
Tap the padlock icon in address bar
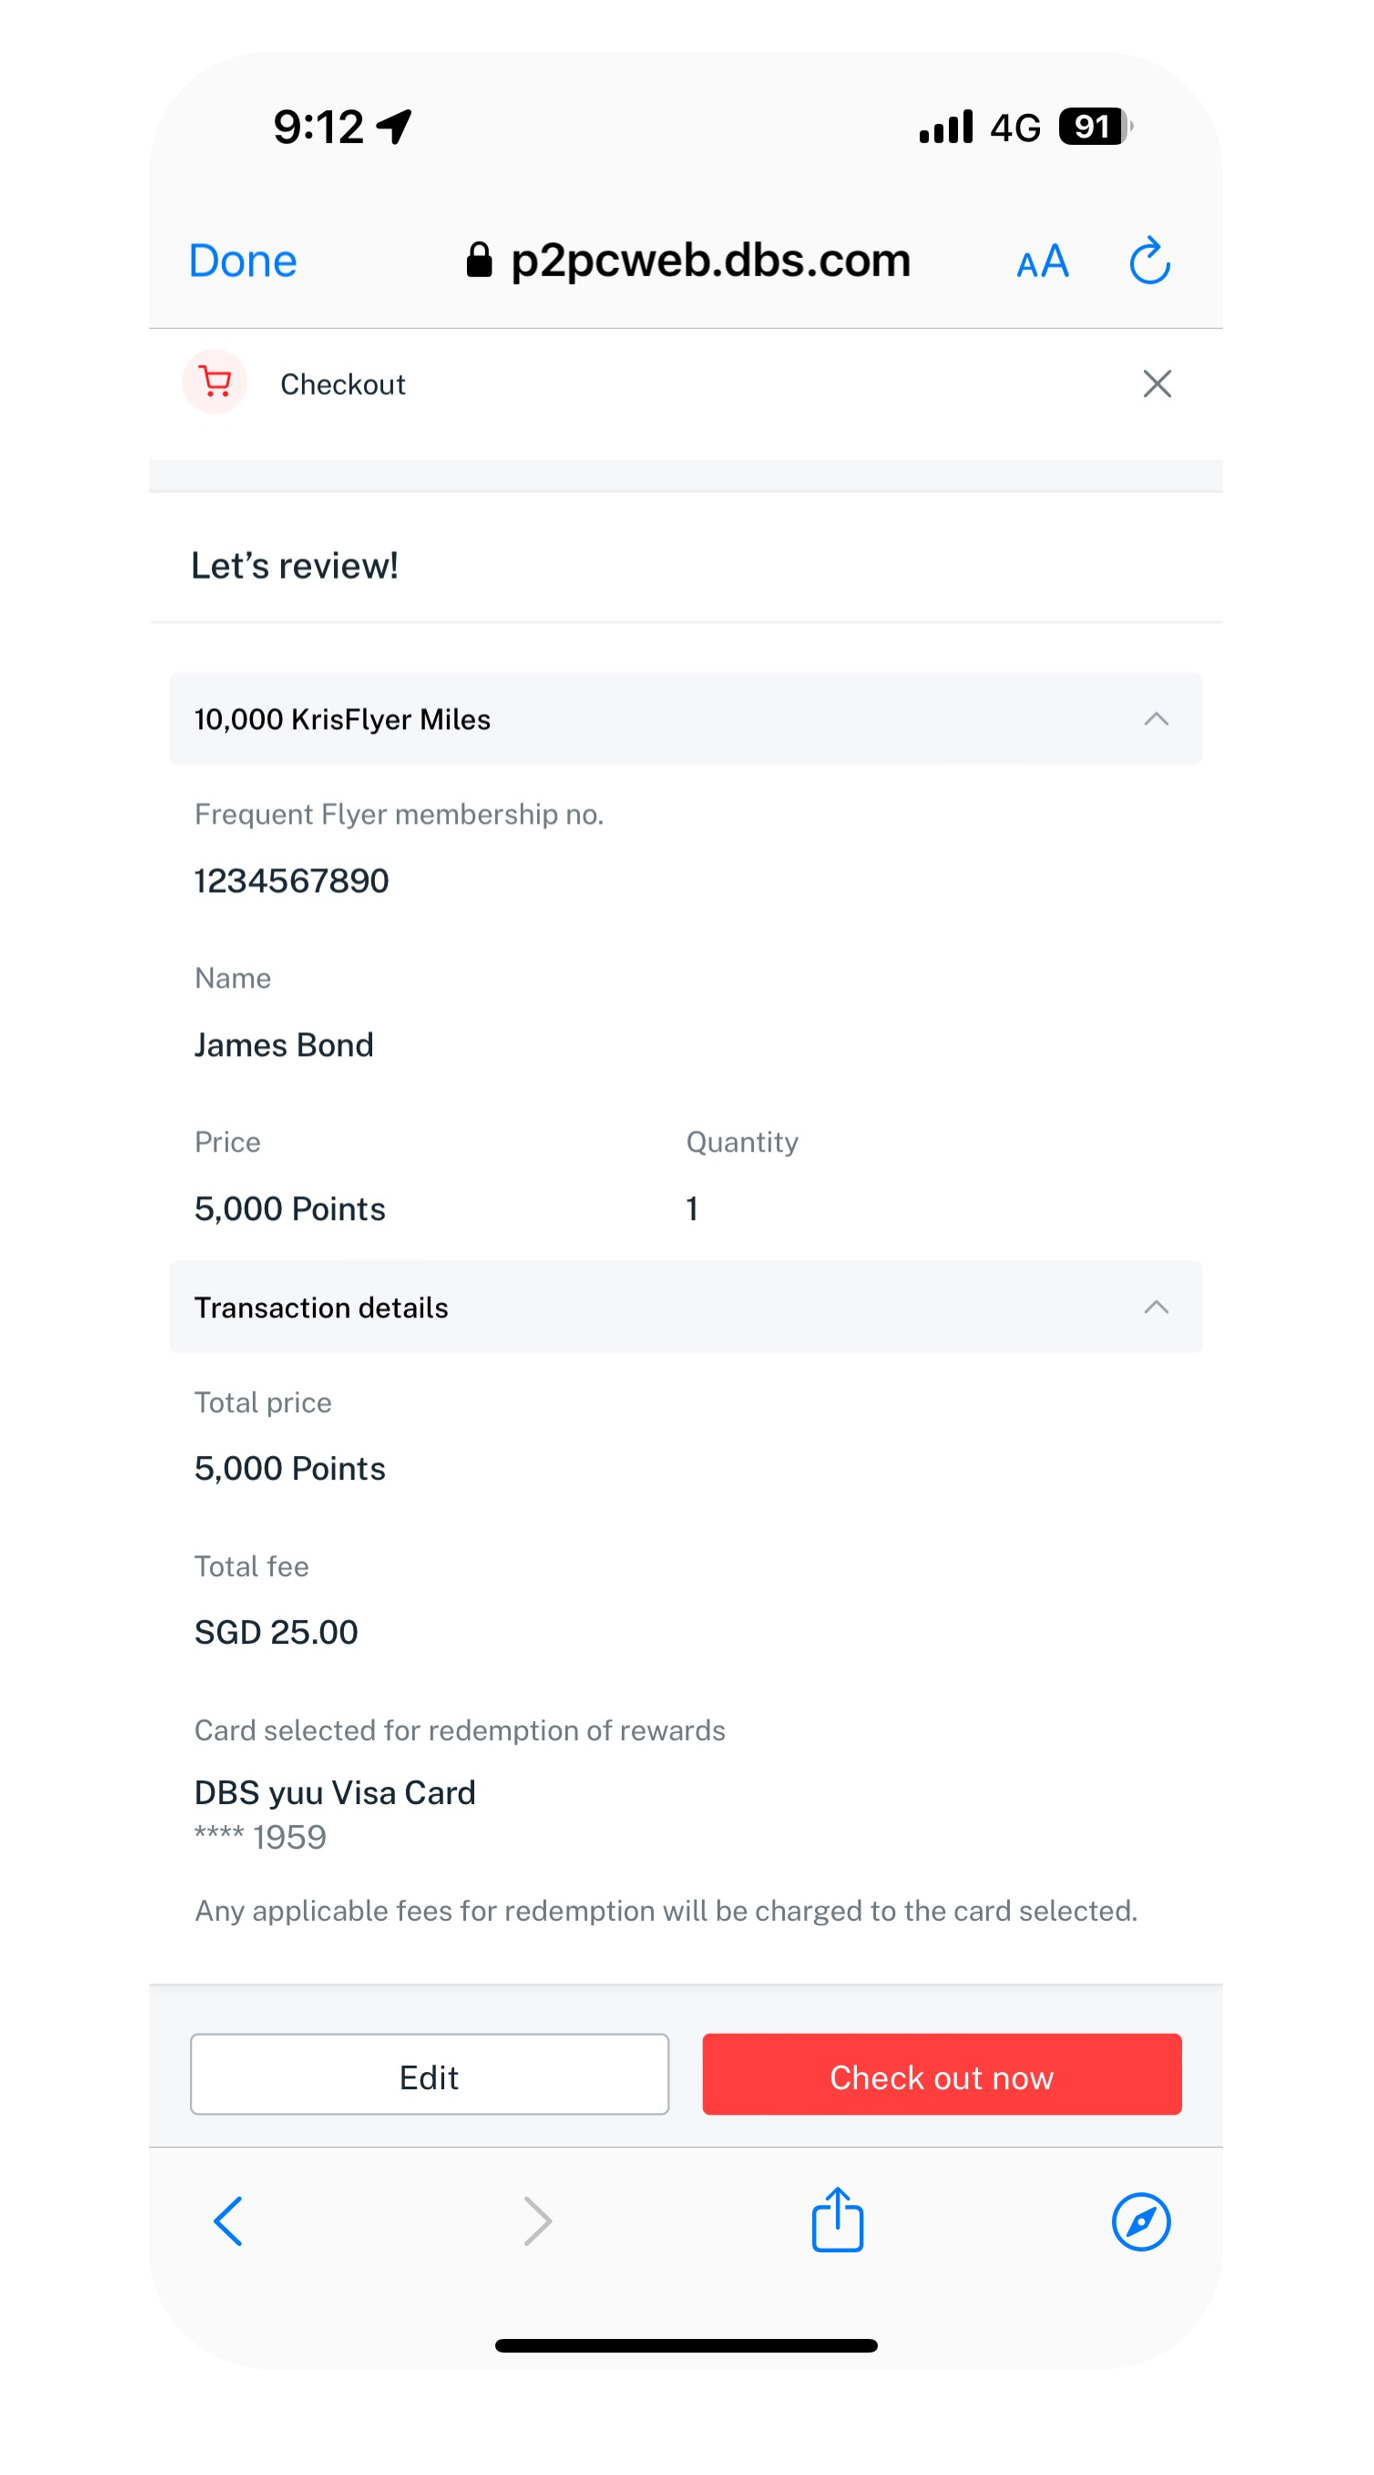[x=479, y=260]
